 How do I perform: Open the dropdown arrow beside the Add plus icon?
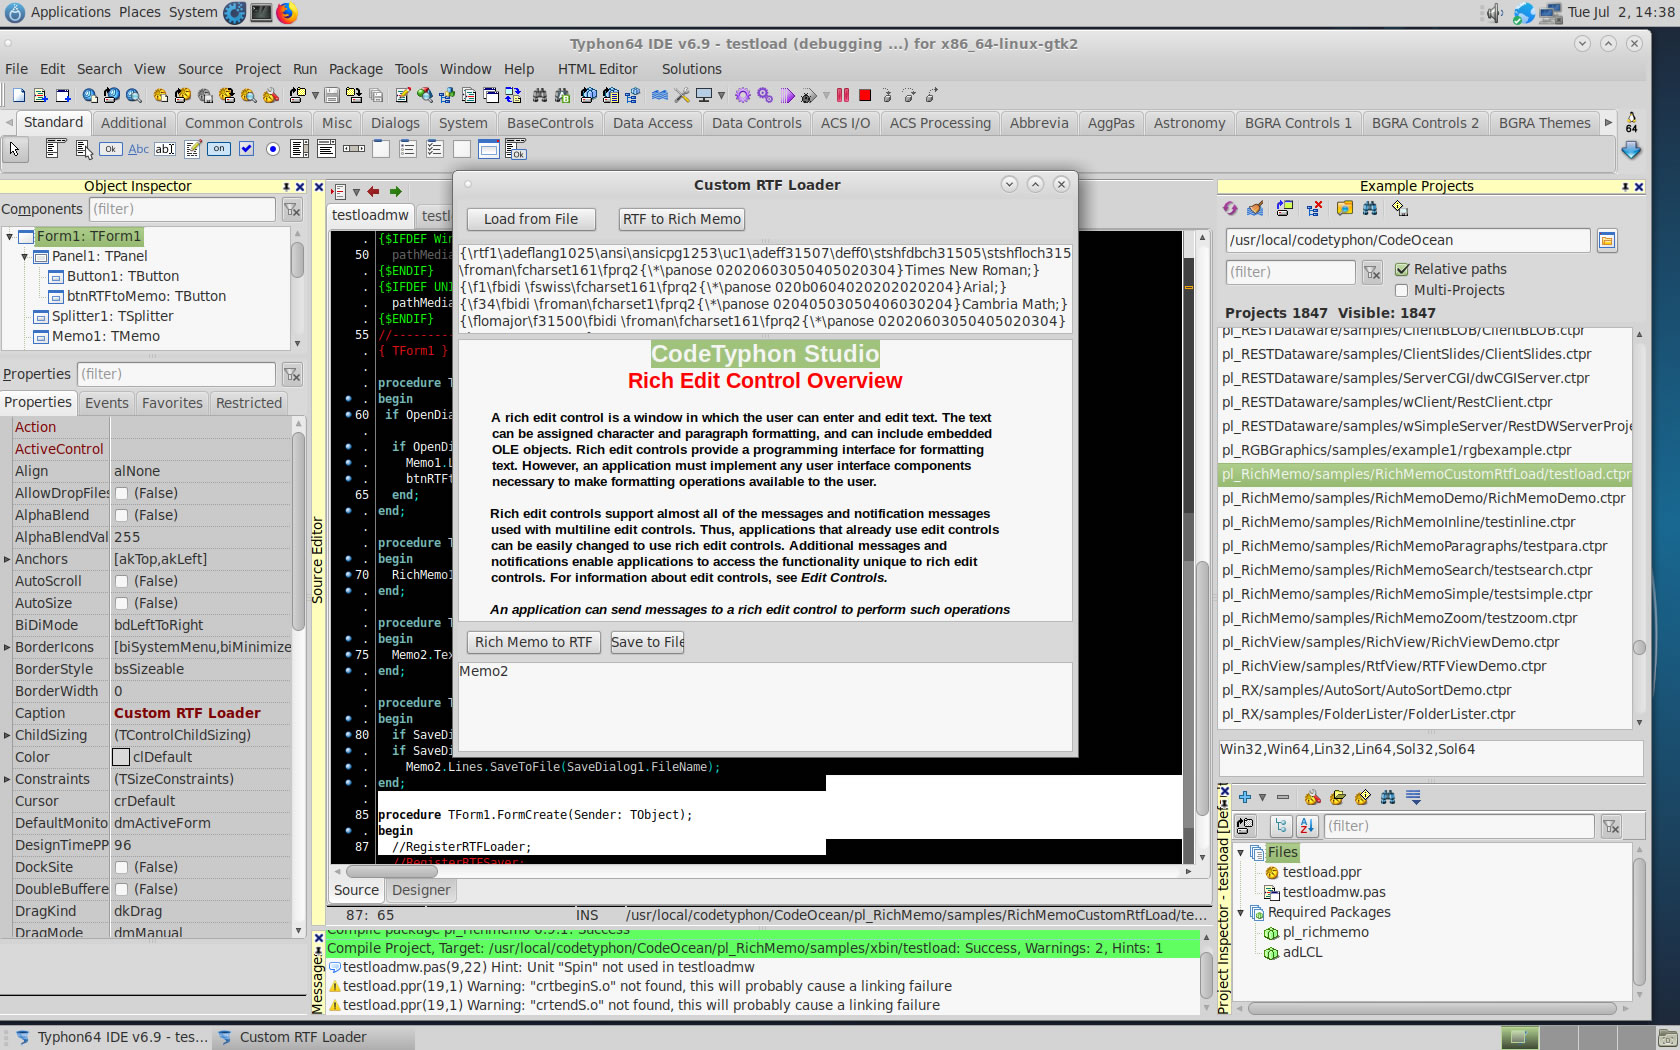[1262, 797]
